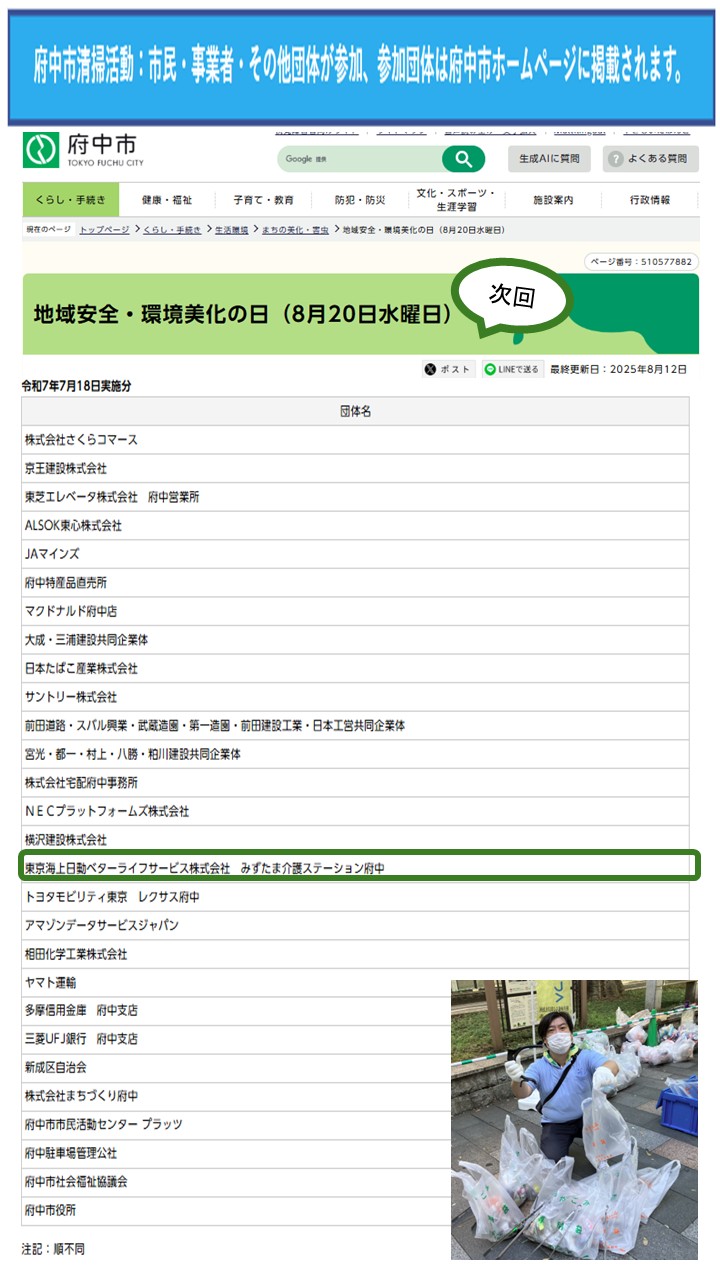Click the 団体名 table header
Image resolution: width=720 pixels, height=1280 pixels.
point(355,411)
